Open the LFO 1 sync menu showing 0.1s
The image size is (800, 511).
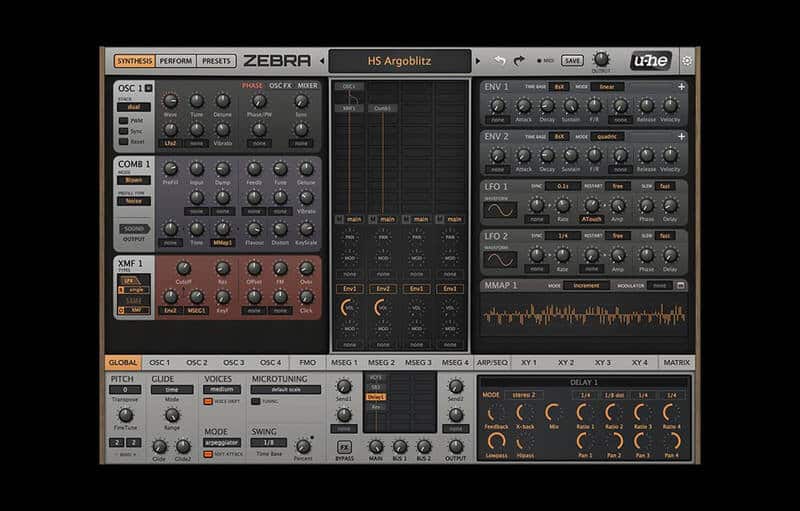pos(563,186)
